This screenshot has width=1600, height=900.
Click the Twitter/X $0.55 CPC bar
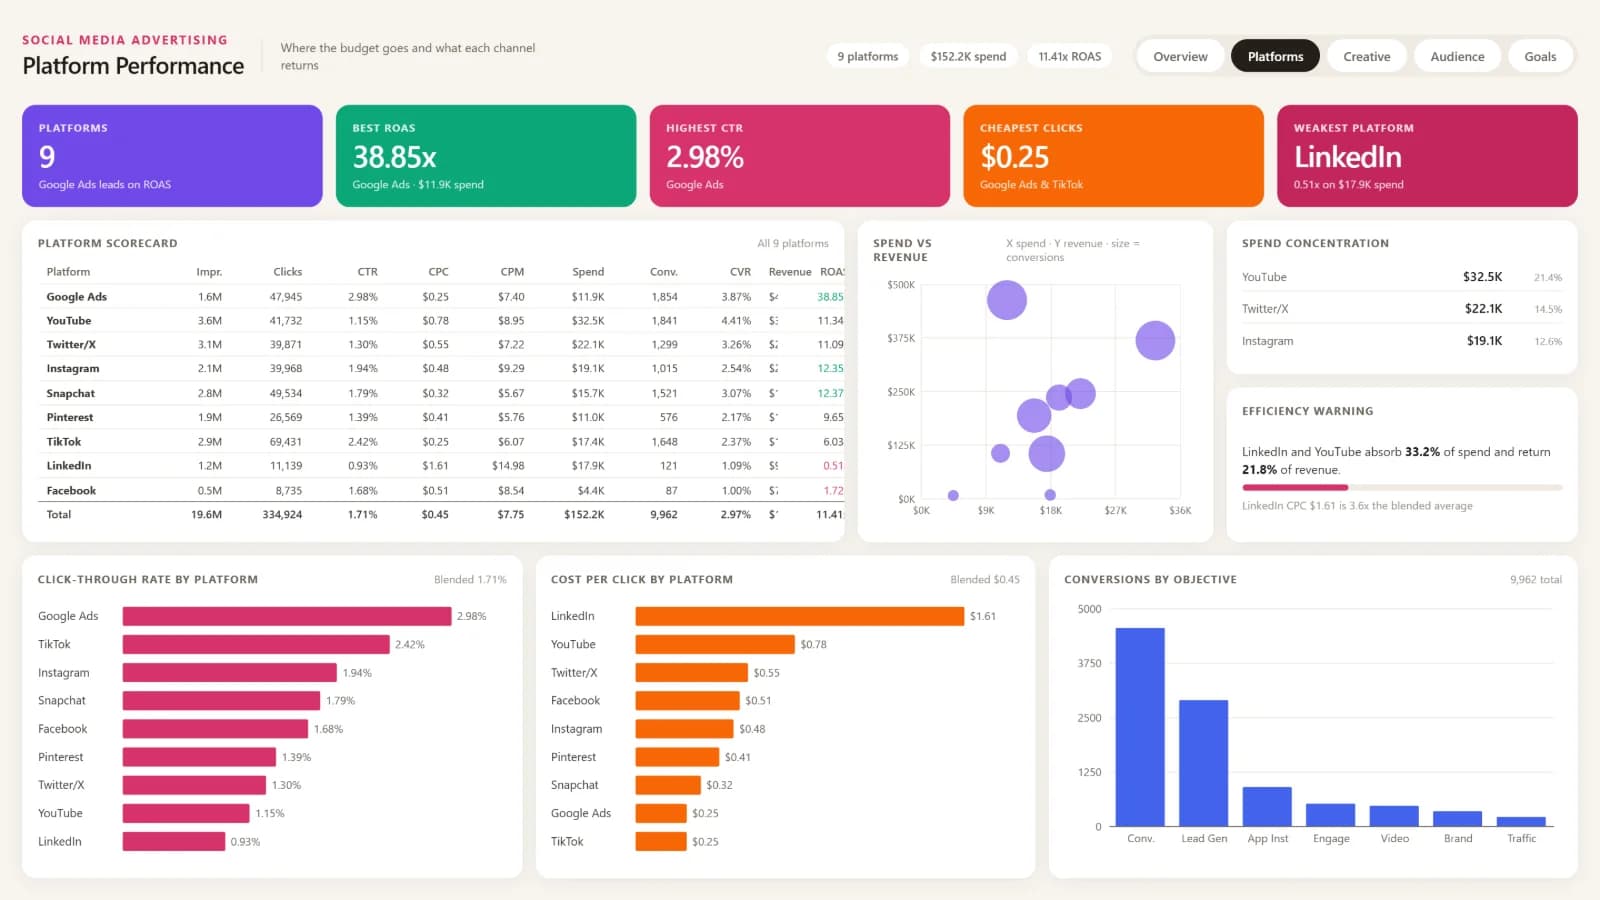tap(692, 673)
